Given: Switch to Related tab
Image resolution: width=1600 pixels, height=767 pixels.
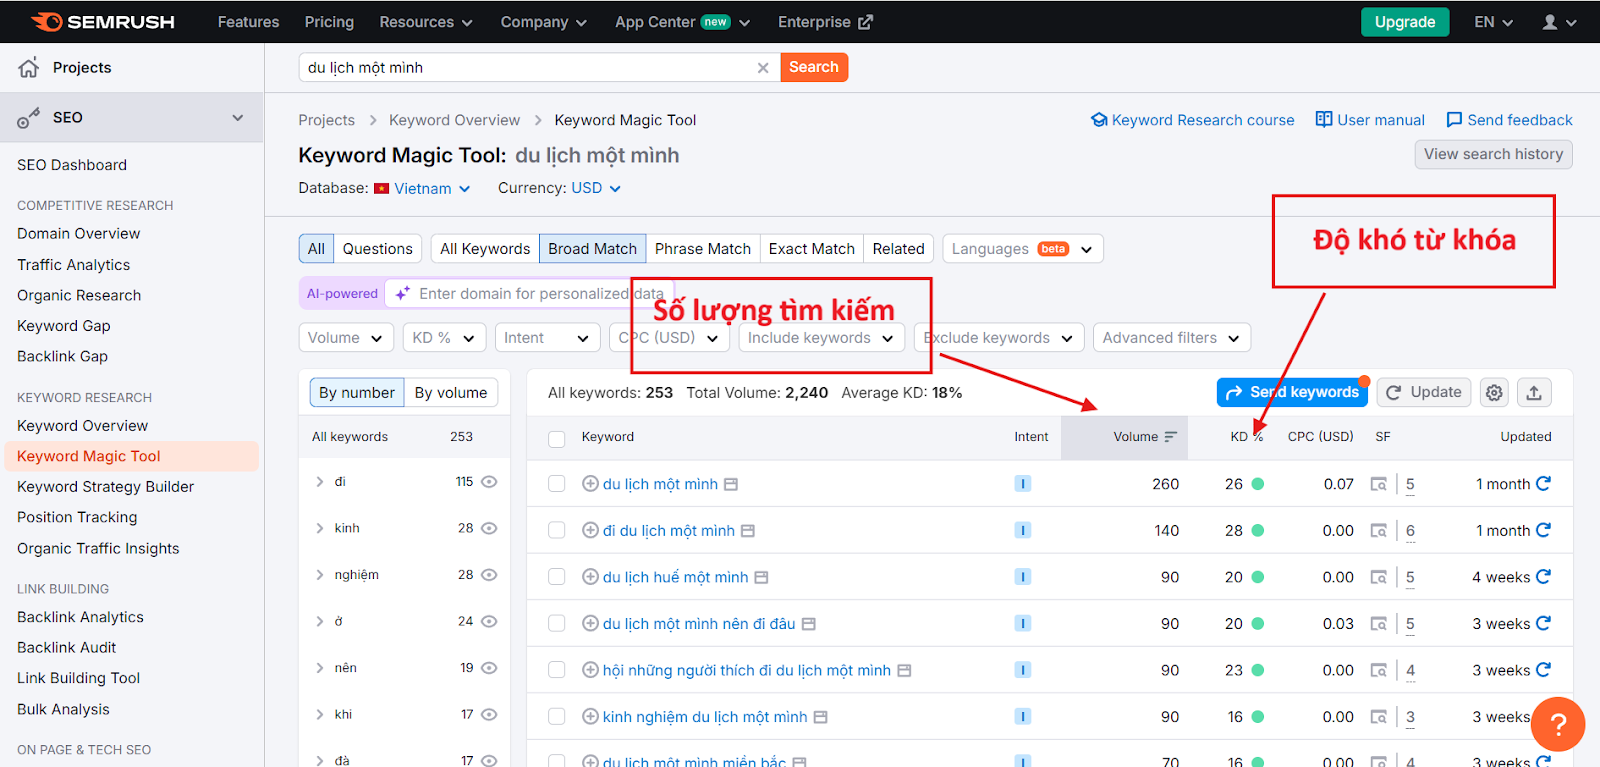Looking at the screenshot, I should point(898,249).
